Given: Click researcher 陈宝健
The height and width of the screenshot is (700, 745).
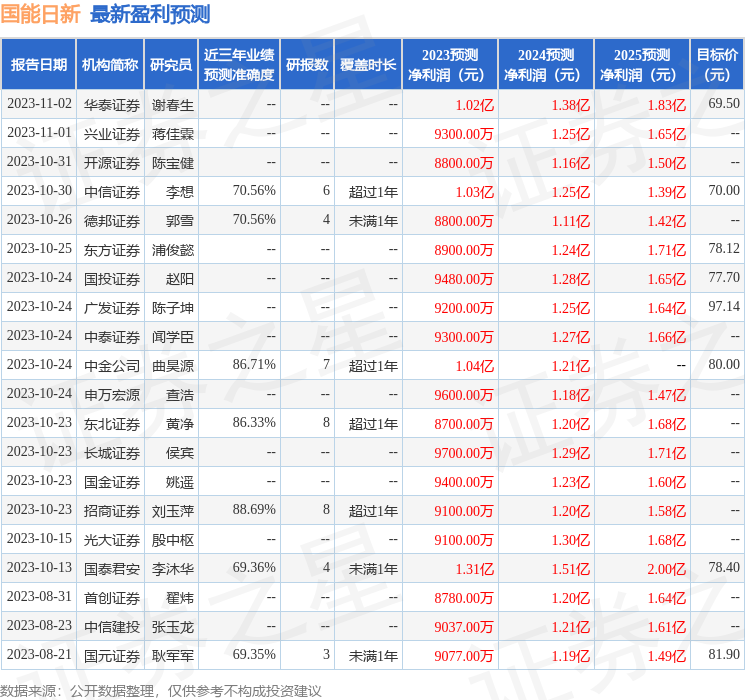Looking at the screenshot, I should (173, 163).
